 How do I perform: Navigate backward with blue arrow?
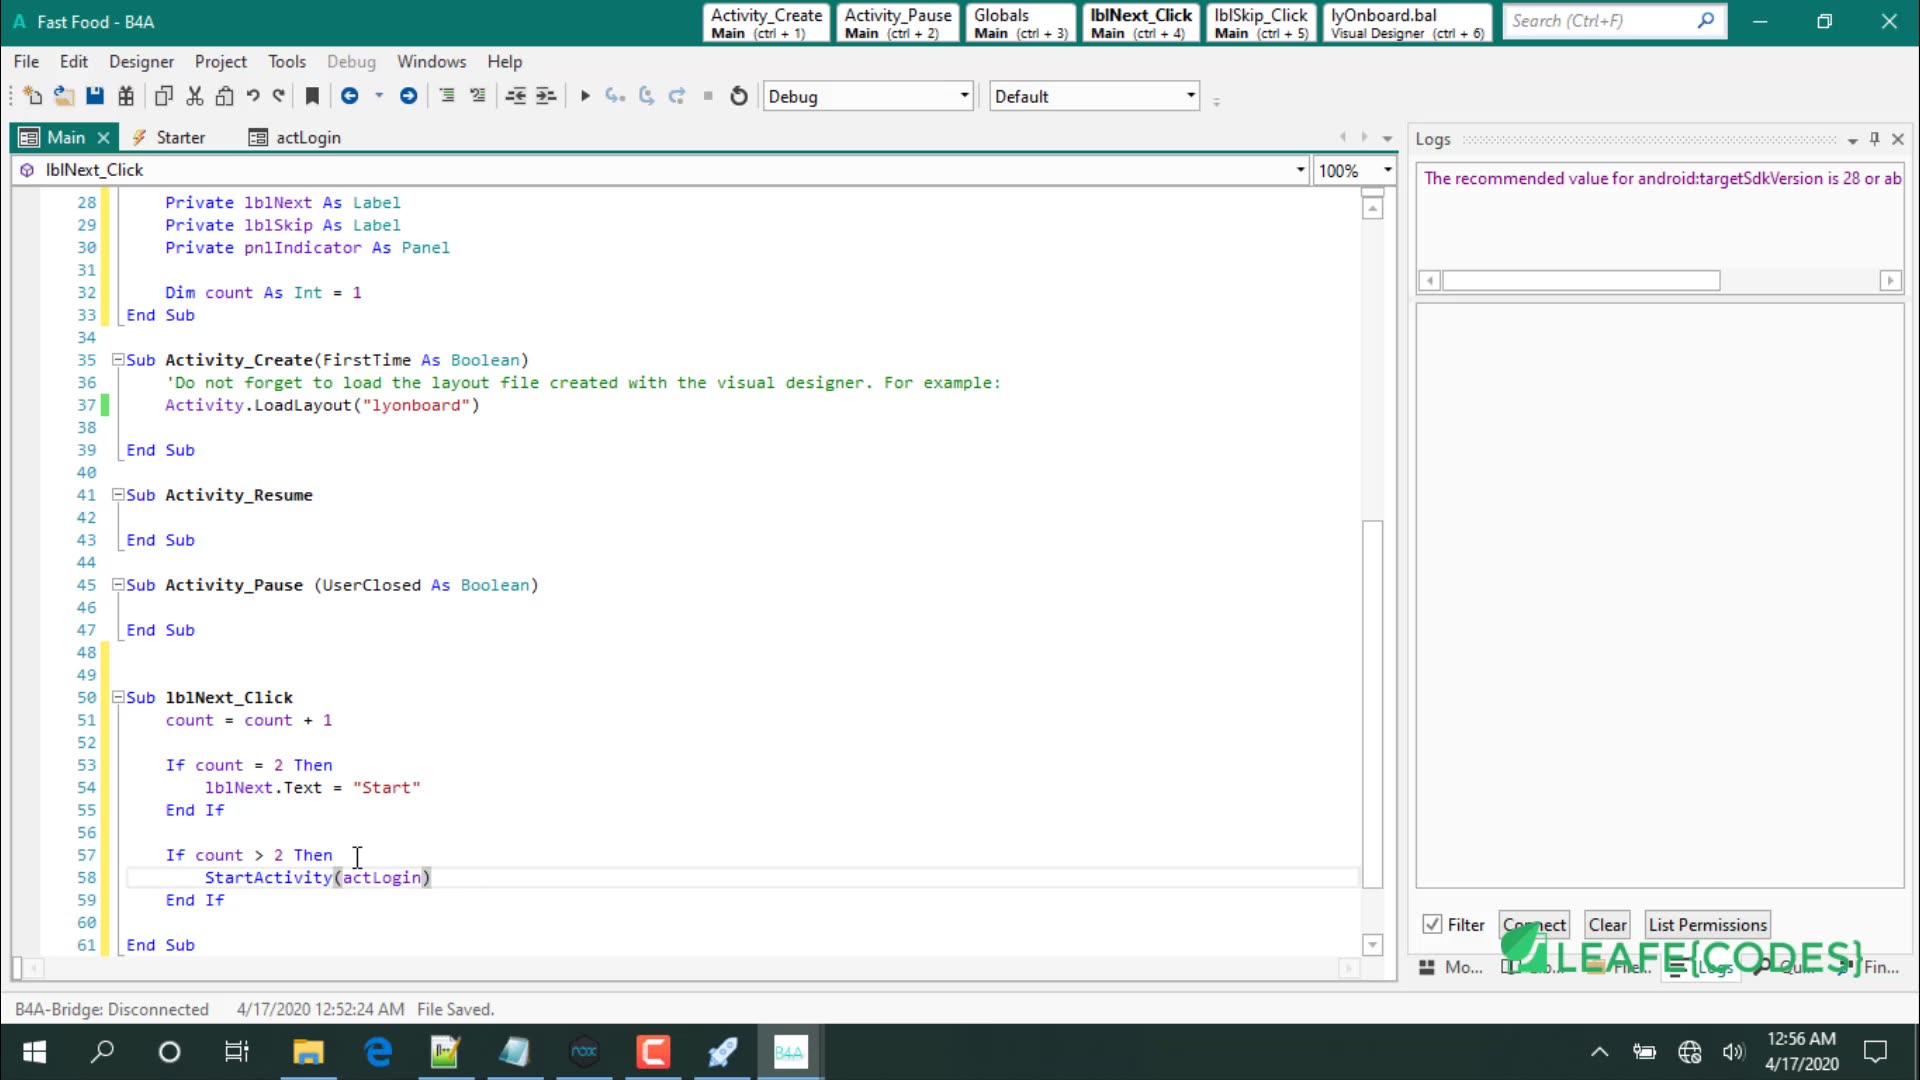[350, 96]
